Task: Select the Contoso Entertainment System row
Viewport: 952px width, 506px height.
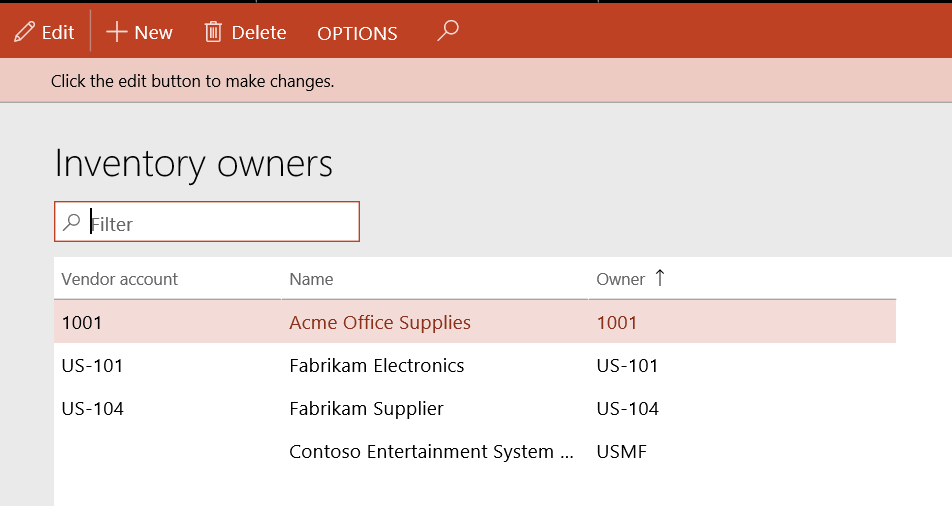Action: 475,452
